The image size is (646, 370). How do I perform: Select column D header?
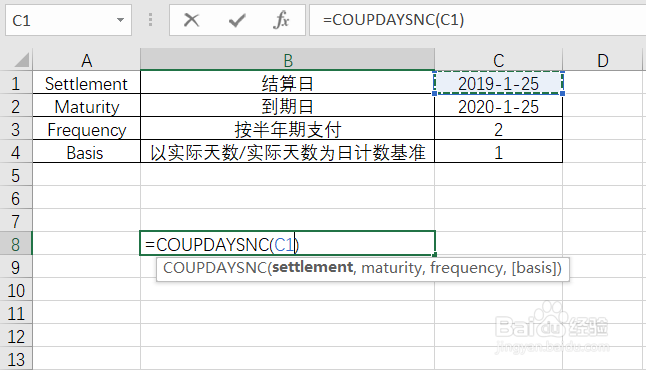603,61
